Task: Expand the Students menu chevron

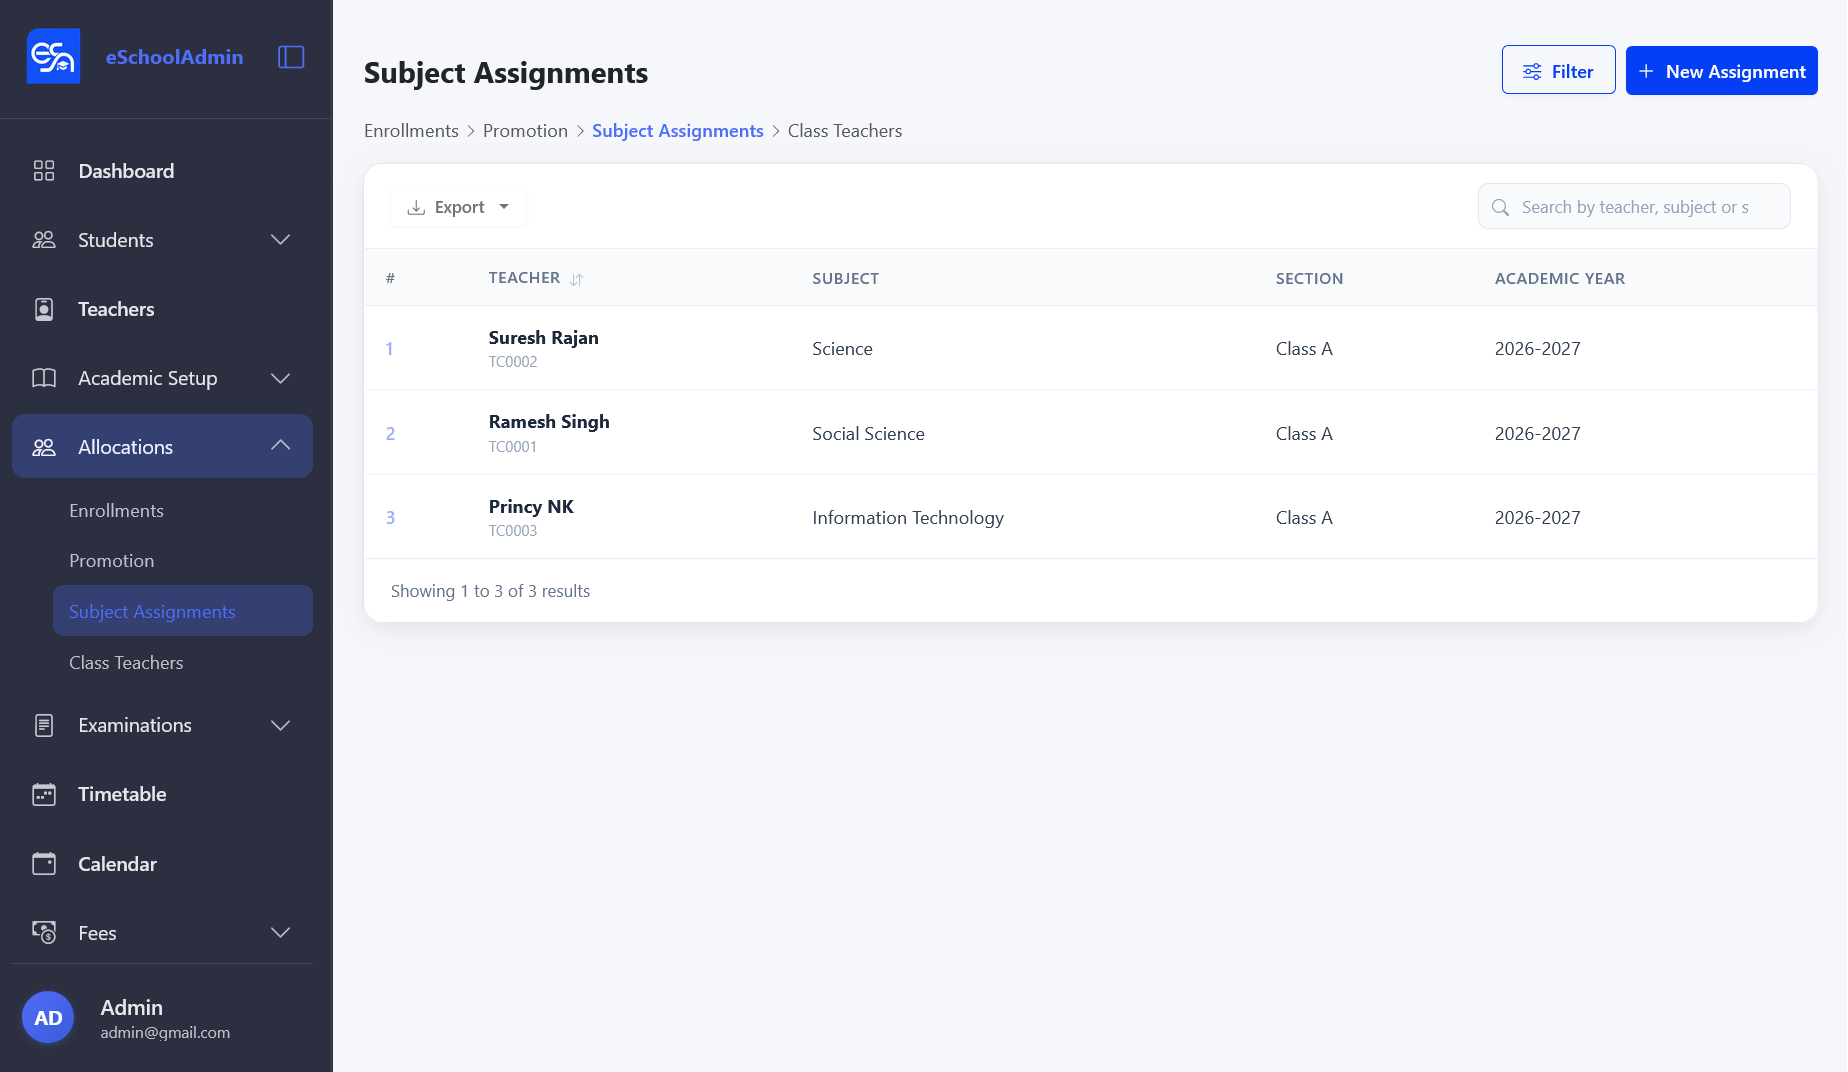Action: coord(281,240)
